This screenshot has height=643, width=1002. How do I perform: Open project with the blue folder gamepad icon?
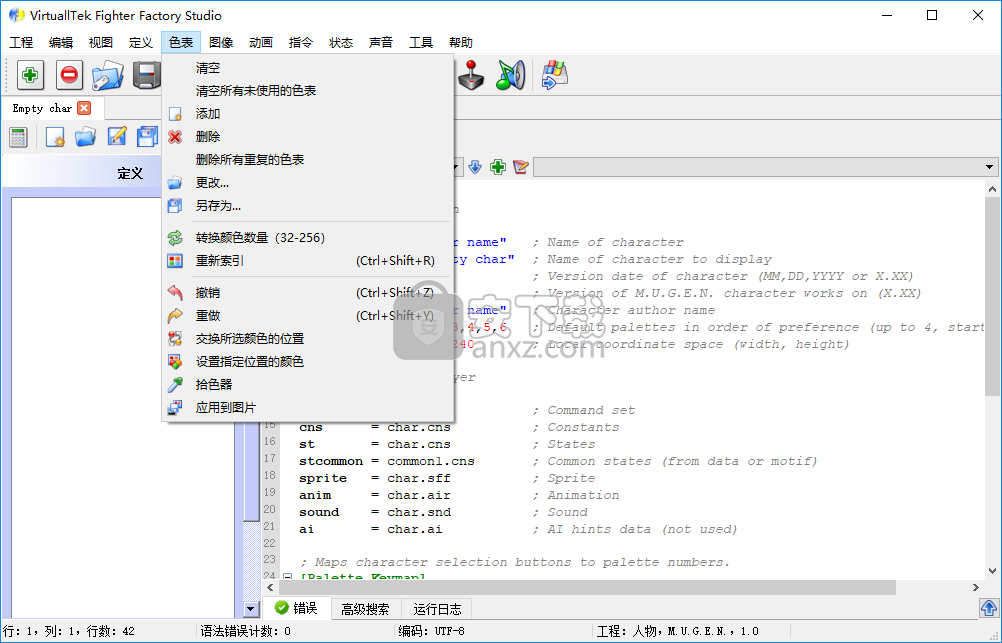(107, 75)
